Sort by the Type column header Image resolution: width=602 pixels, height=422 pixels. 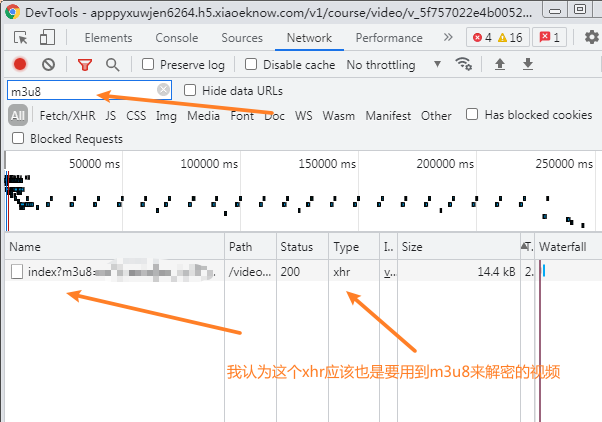[x=354, y=247]
